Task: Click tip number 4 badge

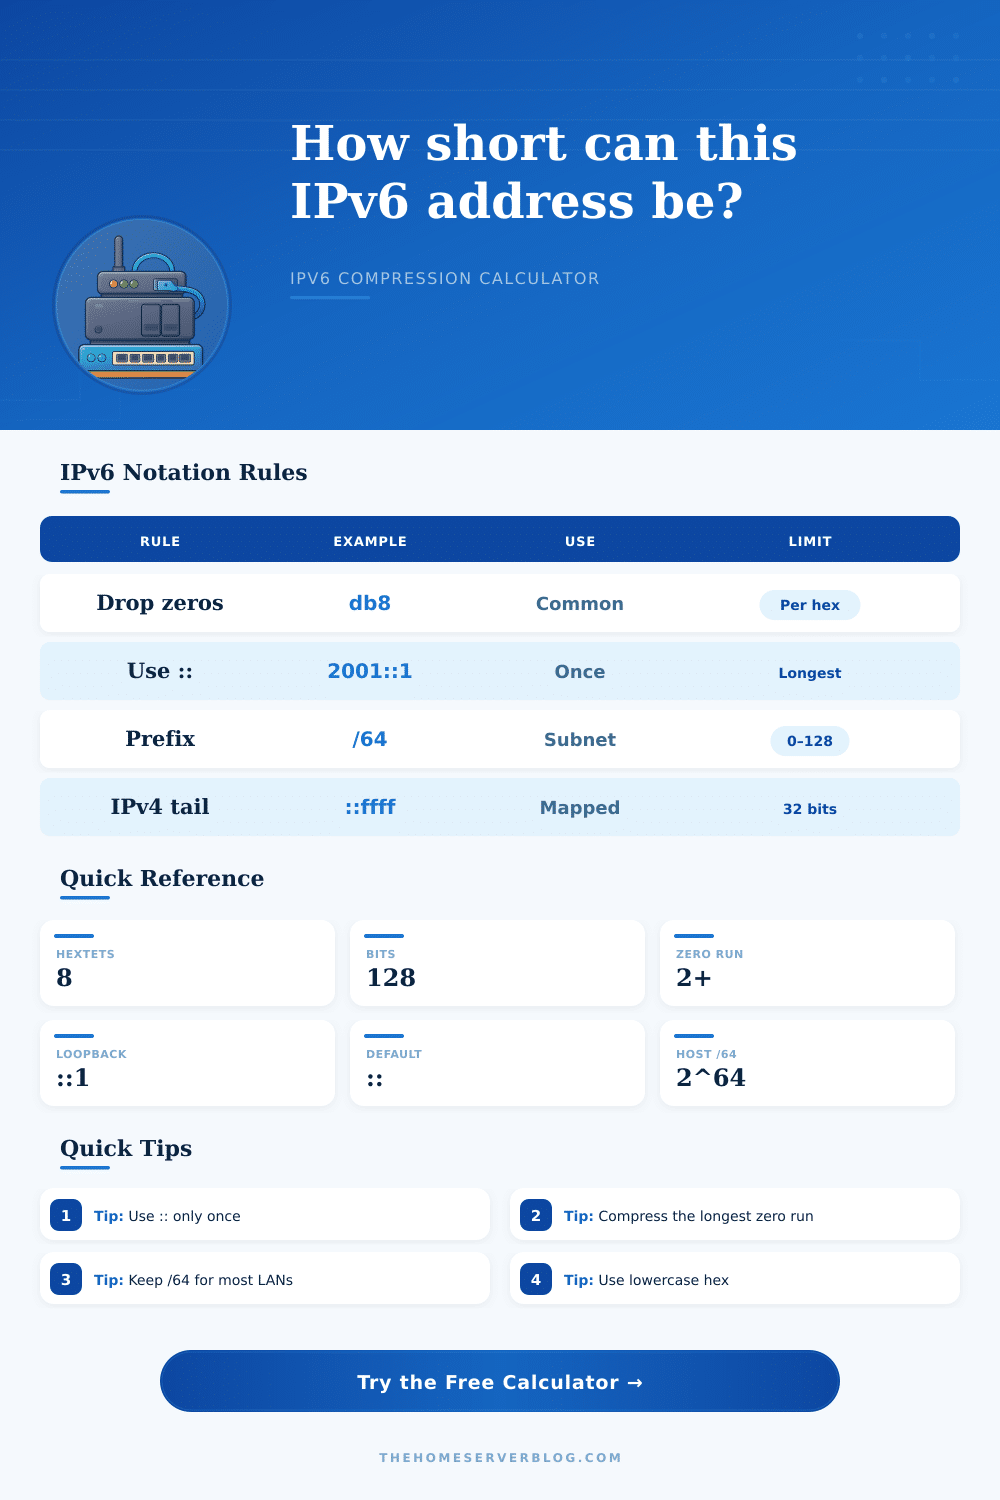Action: point(536,1279)
